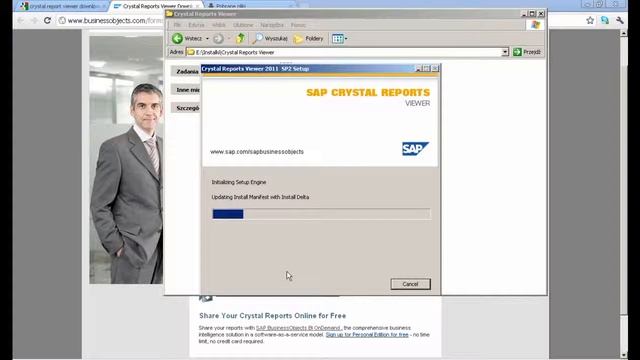Go up one folder level in Explorer

click(x=240, y=38)
